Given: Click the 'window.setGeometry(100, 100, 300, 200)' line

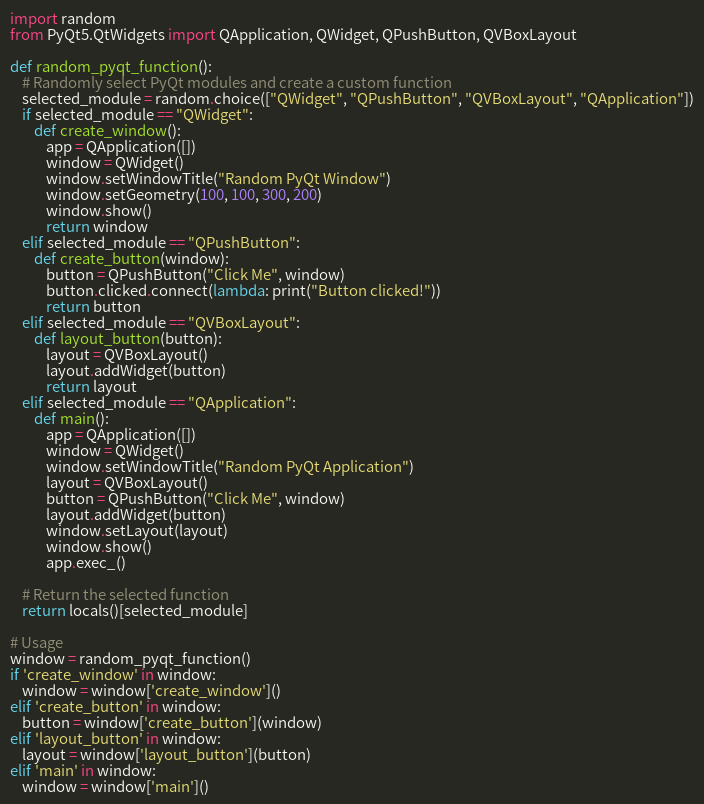Looking at the screenshot, I should tap(184, 195).
